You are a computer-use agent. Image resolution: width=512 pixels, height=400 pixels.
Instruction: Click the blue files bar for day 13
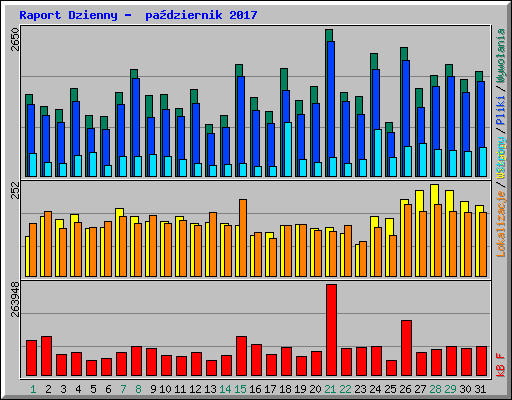tap(211, 149)
